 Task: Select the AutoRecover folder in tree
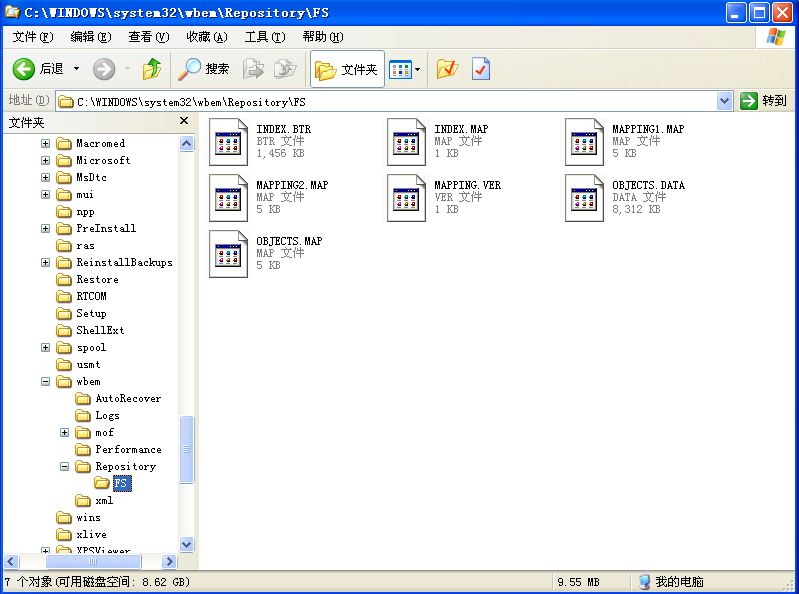(128, 398)
